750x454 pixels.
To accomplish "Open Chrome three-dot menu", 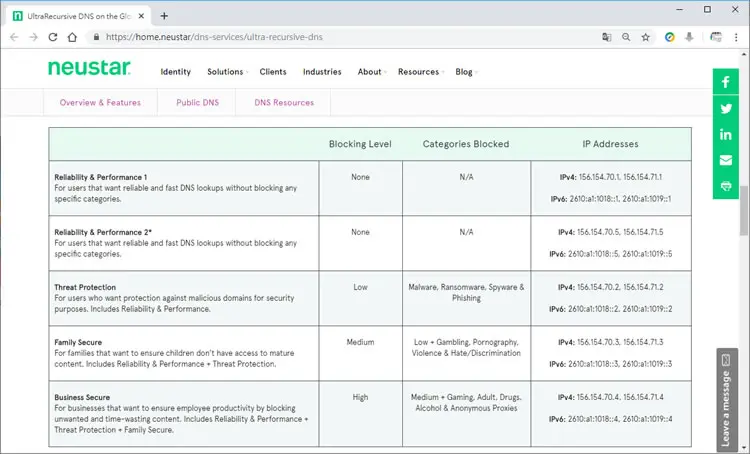I will point(736,37).
